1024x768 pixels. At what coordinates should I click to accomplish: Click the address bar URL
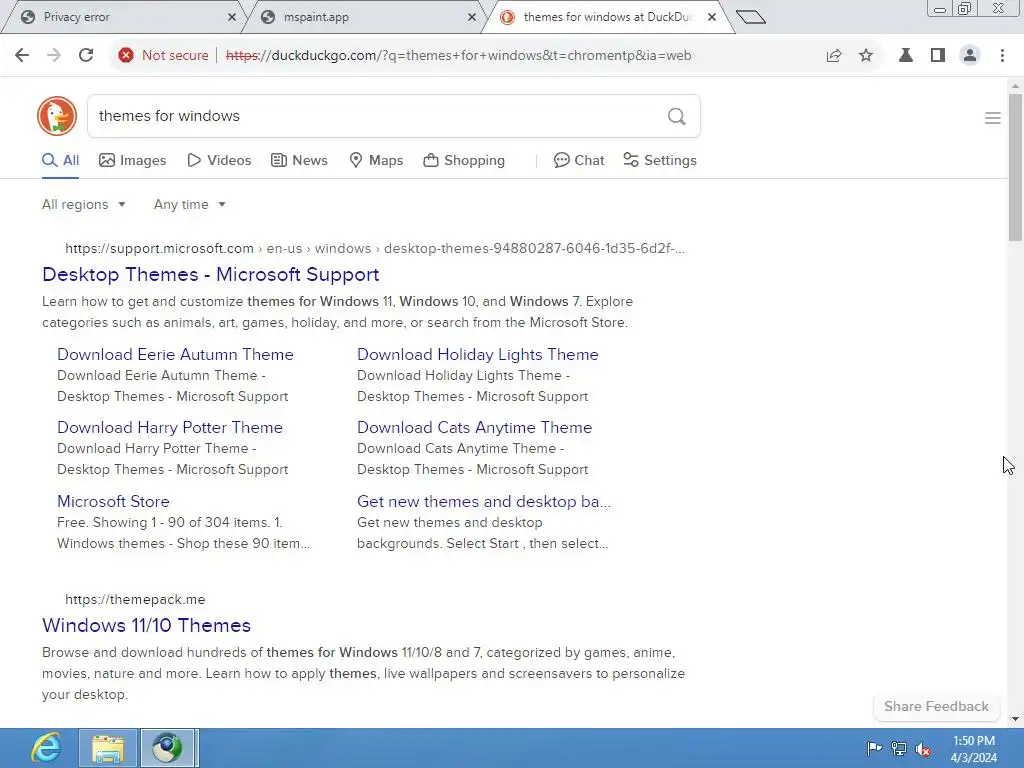pos(458,56)
